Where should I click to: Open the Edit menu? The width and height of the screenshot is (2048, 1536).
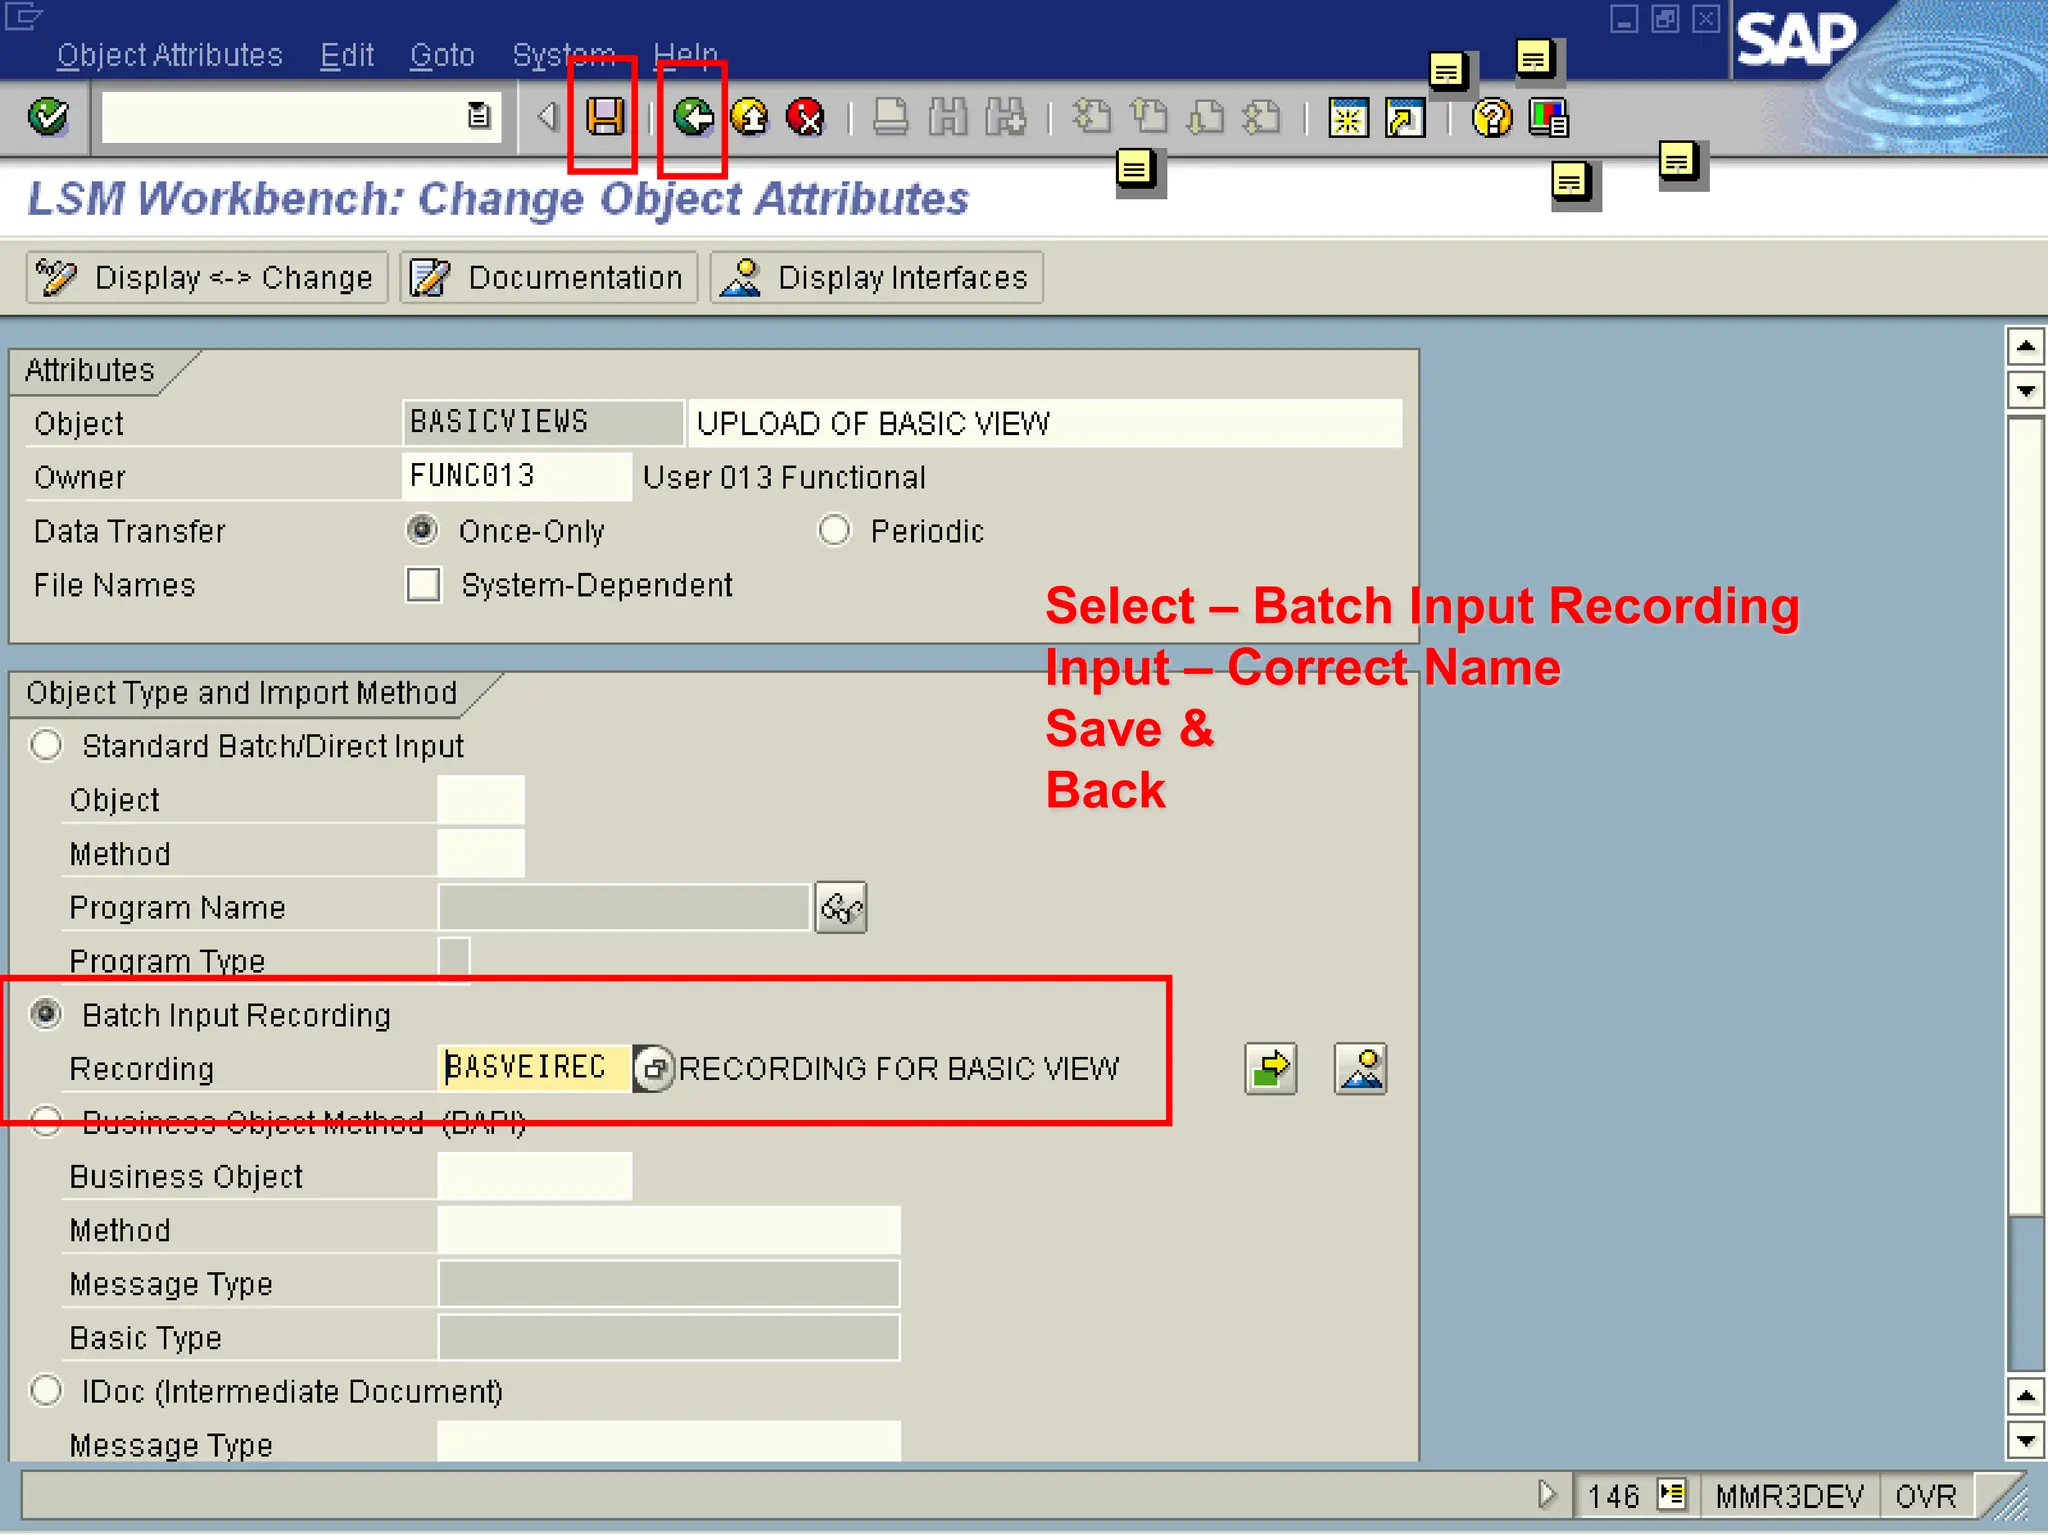tap(346, 55)
